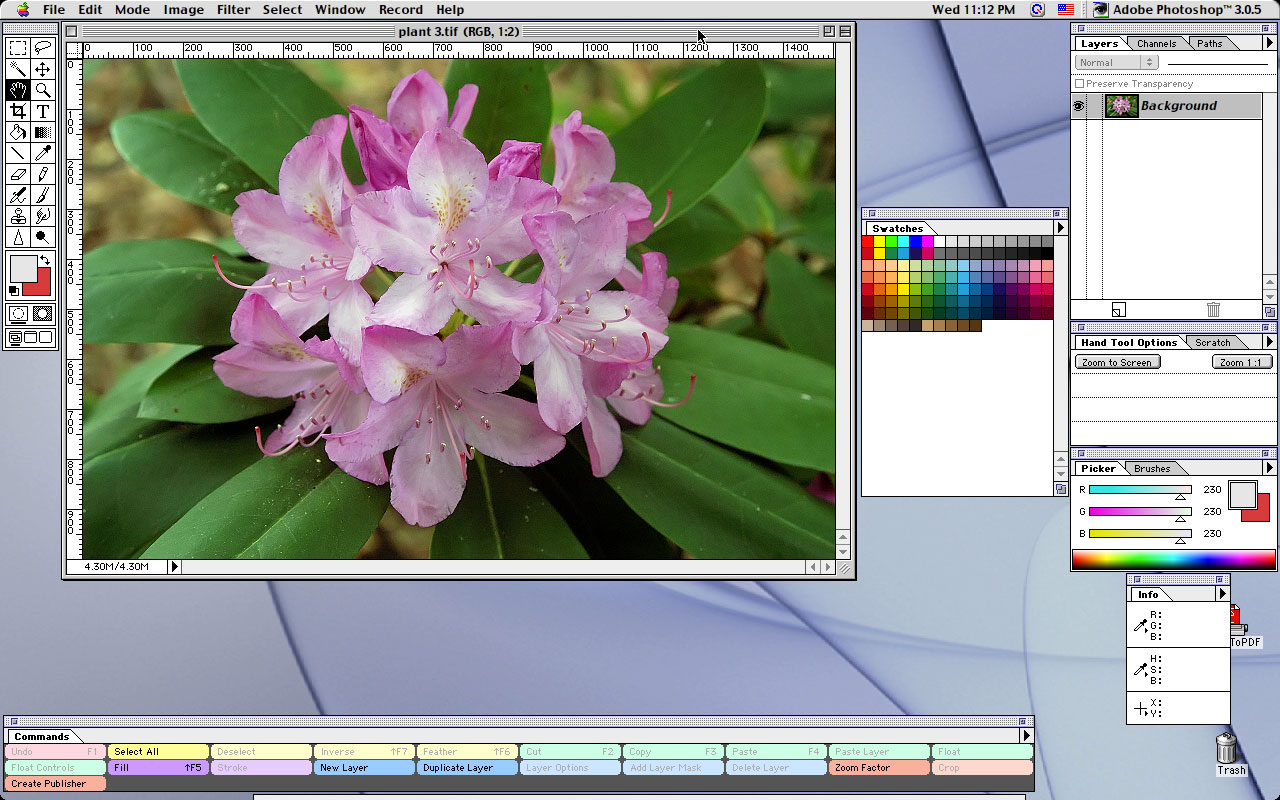Click the Swatches palette scroll down arrow
Image resolution: width=1280 pixels, height=800 pixels.
(x=1060, y=473)
